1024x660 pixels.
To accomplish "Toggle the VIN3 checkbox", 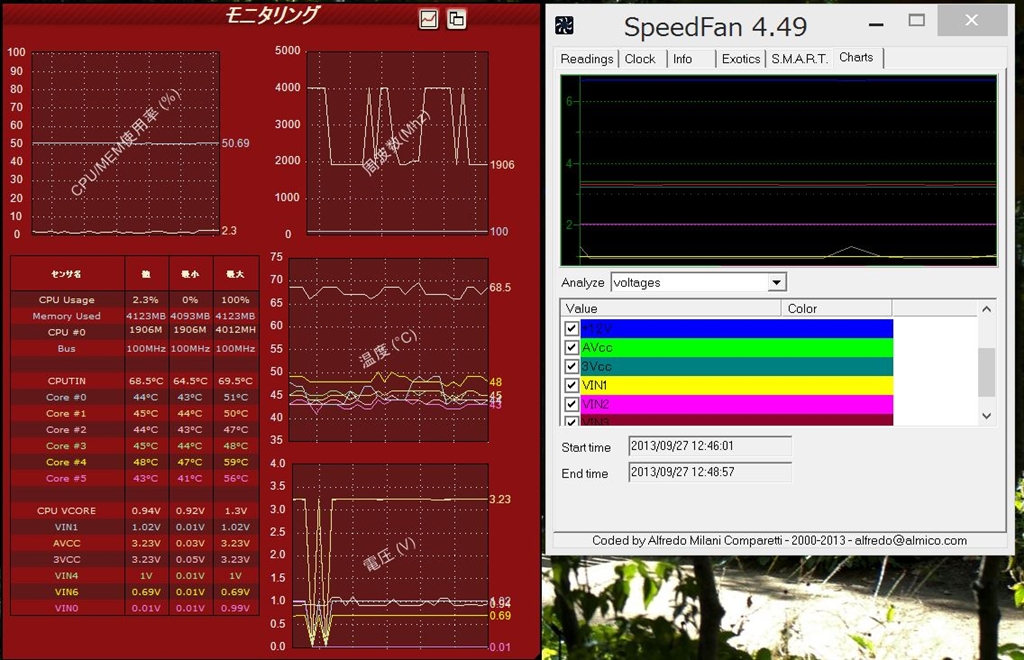I will pos(571,421).
